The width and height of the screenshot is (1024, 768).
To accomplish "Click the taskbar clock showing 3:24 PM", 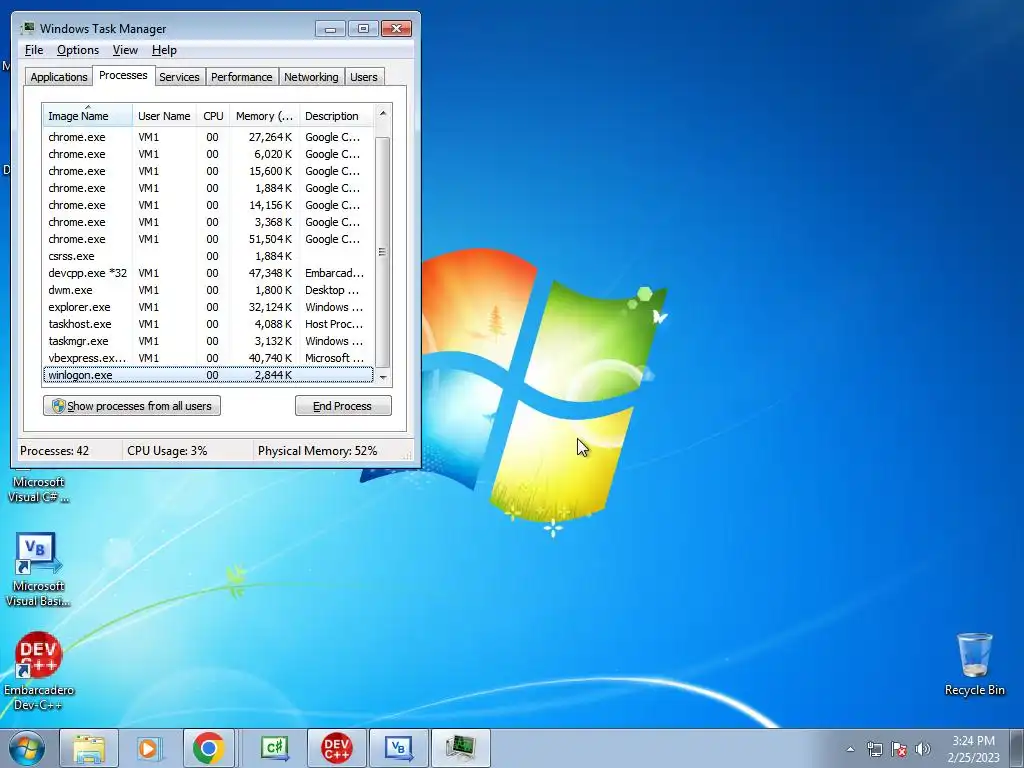I will tap(974, 749).
